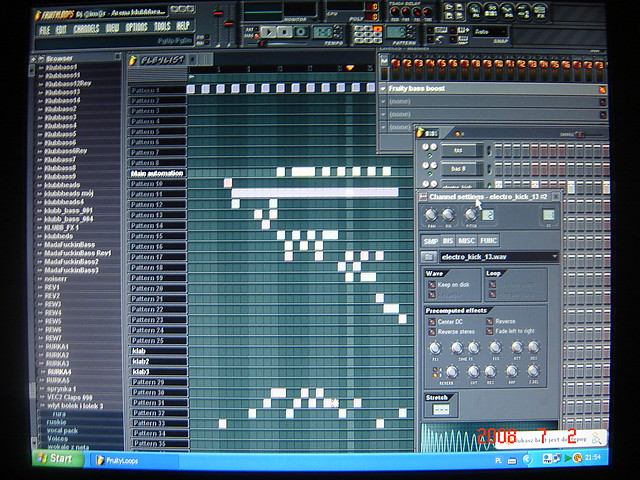
Task: Expand noiserr folder in Browser
Action: click(40, 279)
